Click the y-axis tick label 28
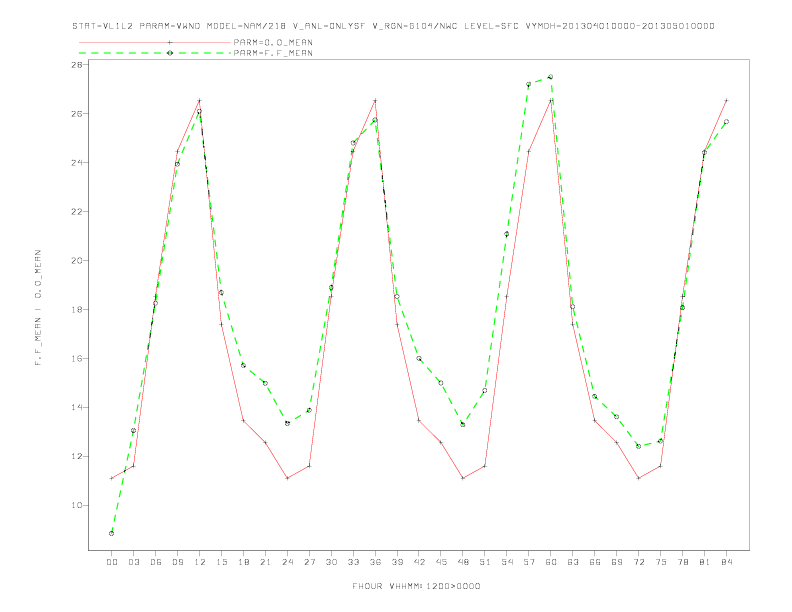 point(77,65)
